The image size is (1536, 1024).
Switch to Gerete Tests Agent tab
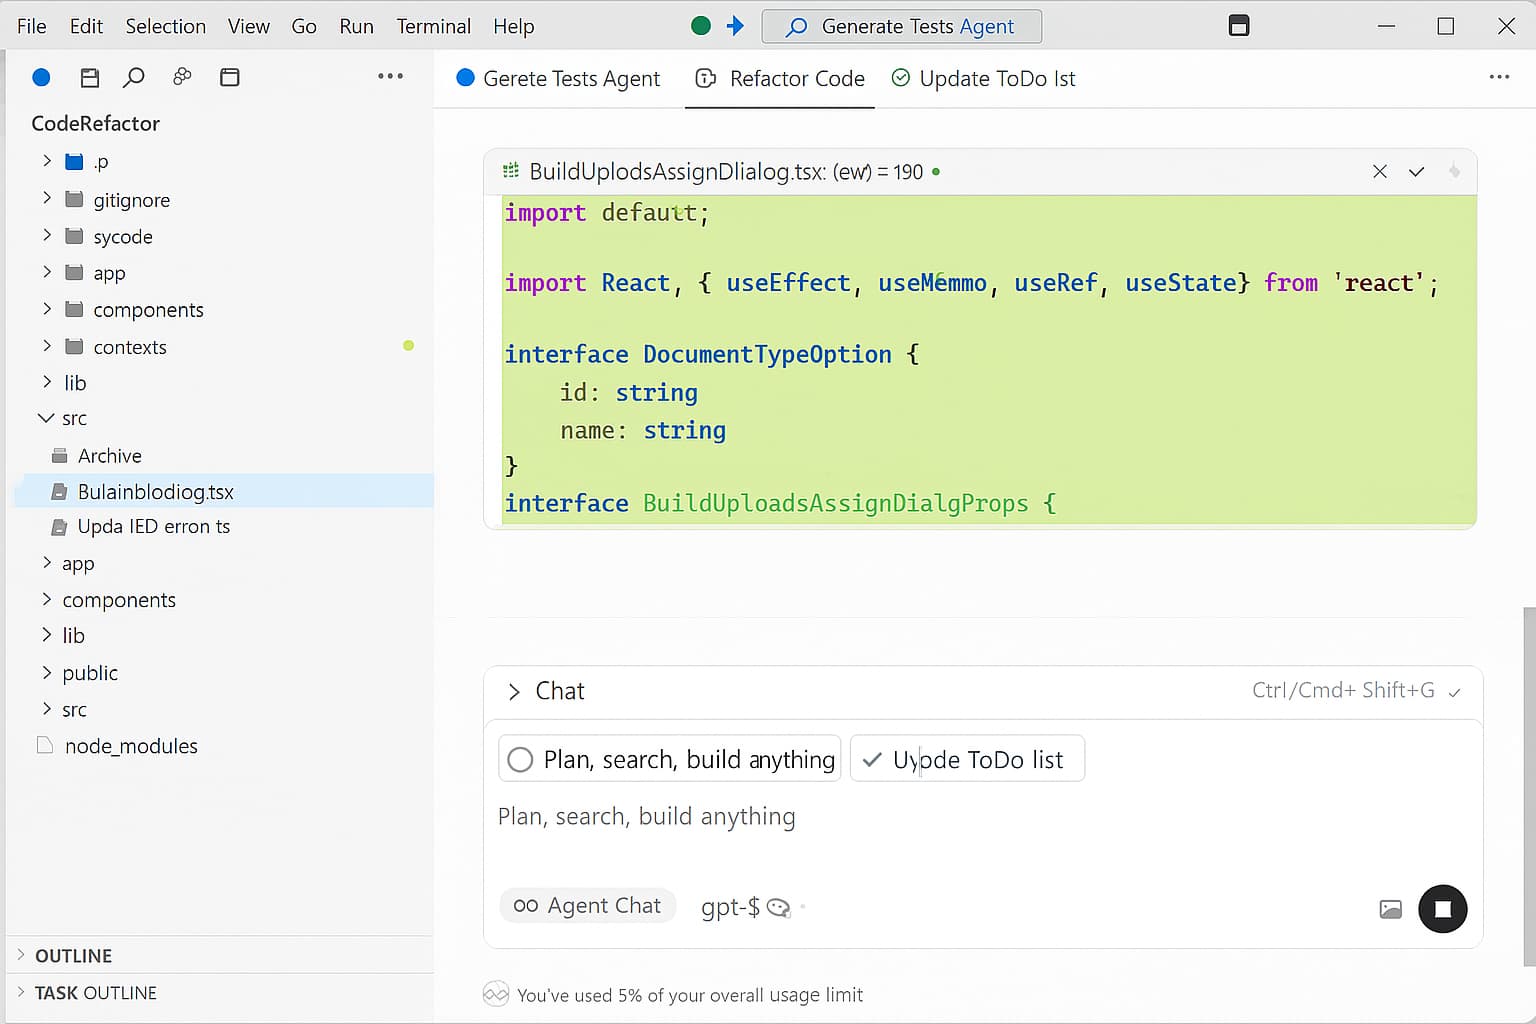click(558, 78)
